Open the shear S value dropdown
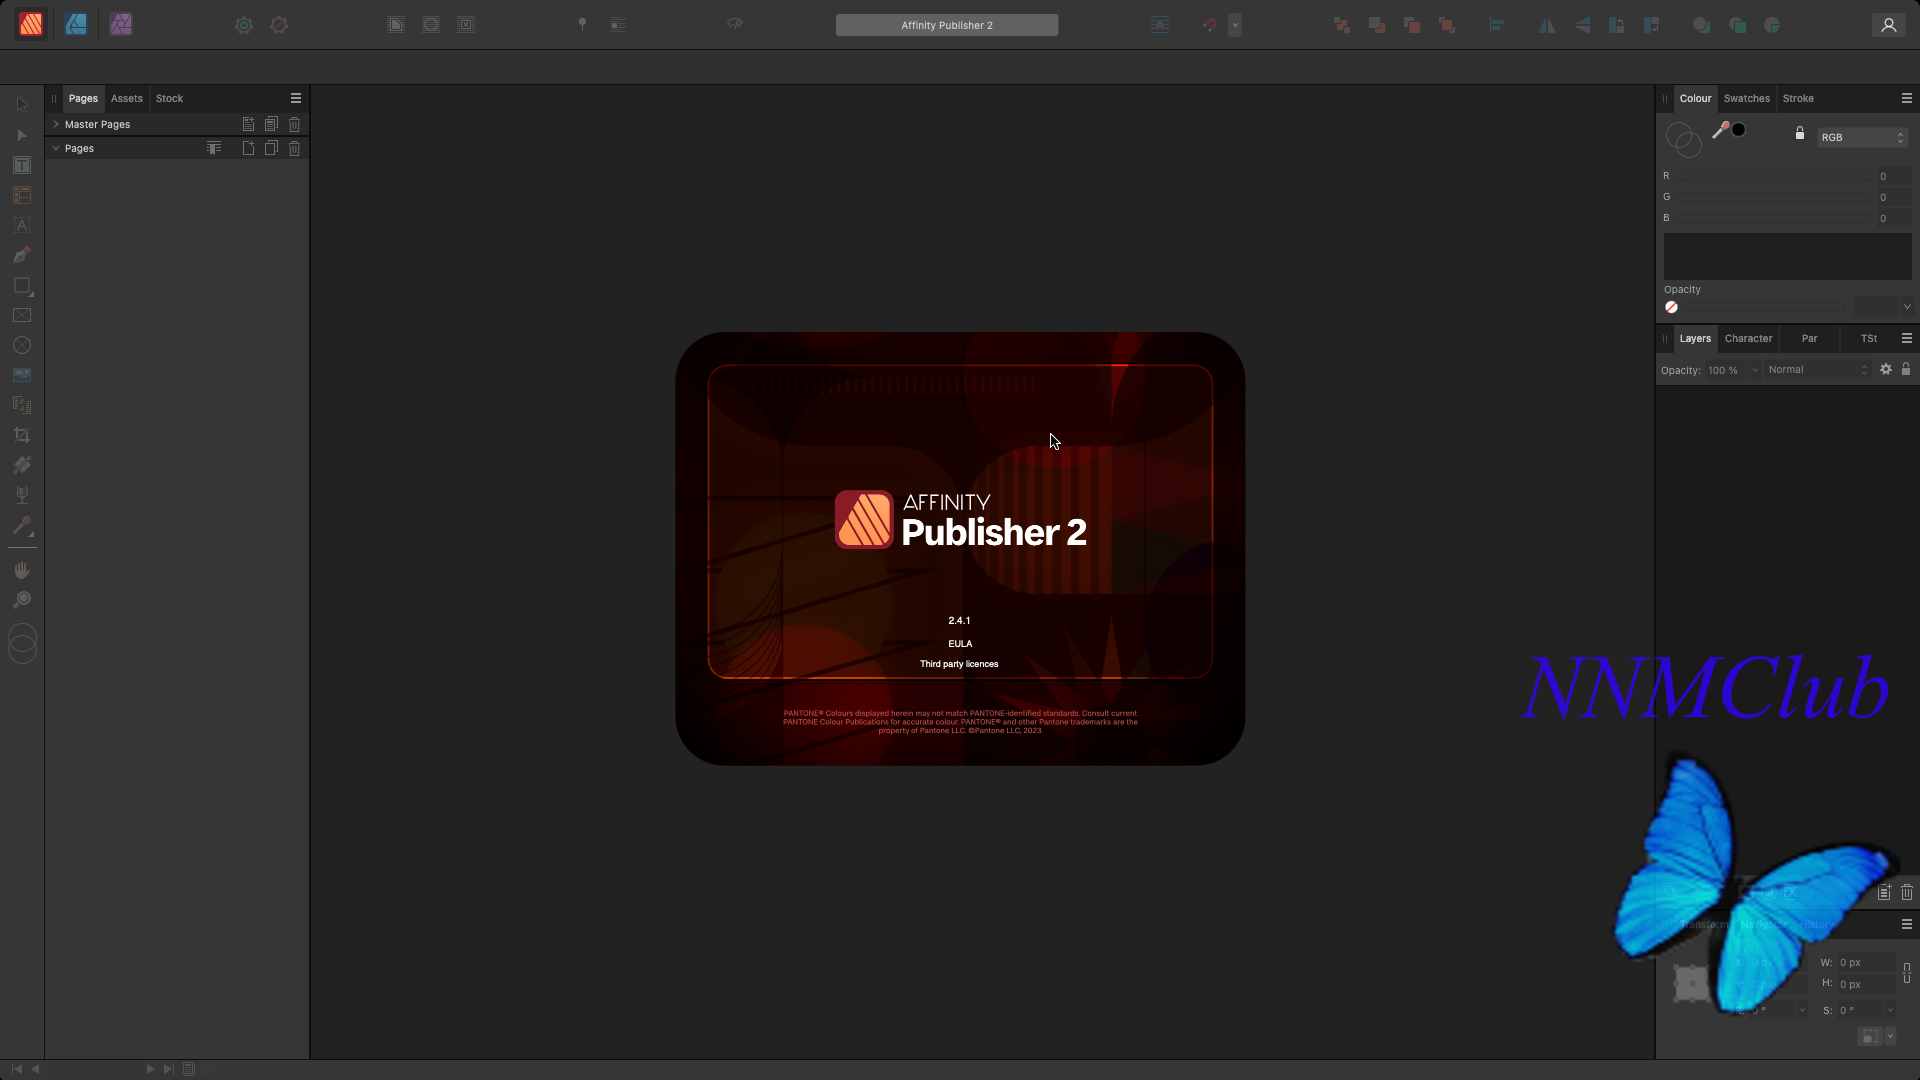1920x1080 pixels. coord(1890,1011)
